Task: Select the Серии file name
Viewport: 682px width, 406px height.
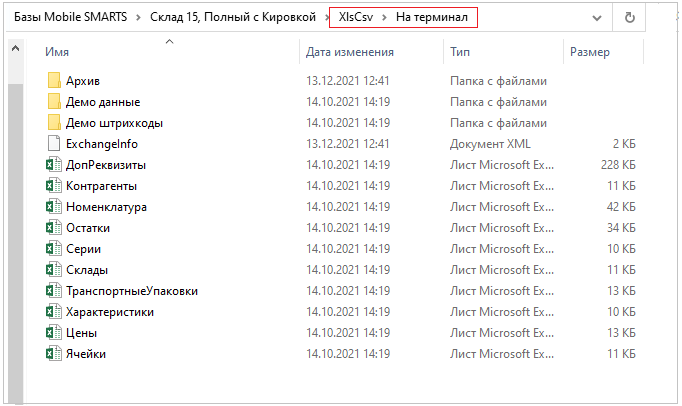Action: click(84, 249)
